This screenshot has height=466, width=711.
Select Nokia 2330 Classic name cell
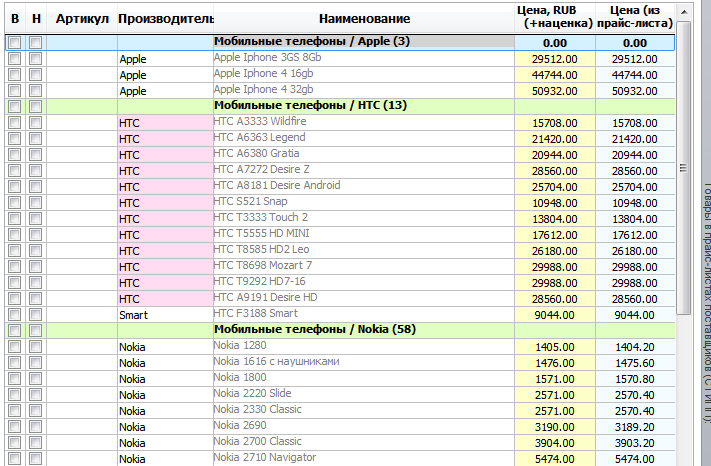364,410
